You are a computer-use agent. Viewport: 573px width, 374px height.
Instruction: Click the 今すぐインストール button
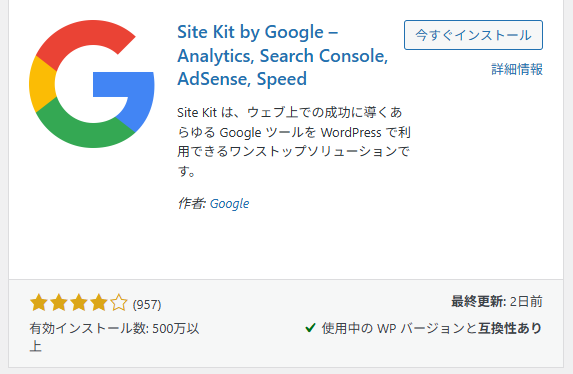click(x=473, y=35)
